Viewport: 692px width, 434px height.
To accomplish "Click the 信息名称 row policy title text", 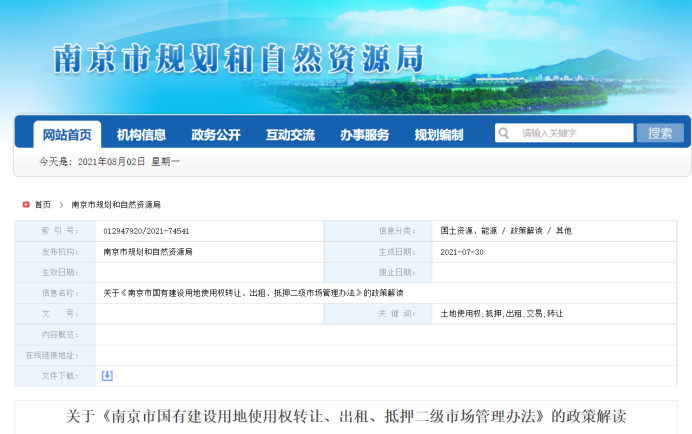I will pyautogui.click(x=253, y=293).
